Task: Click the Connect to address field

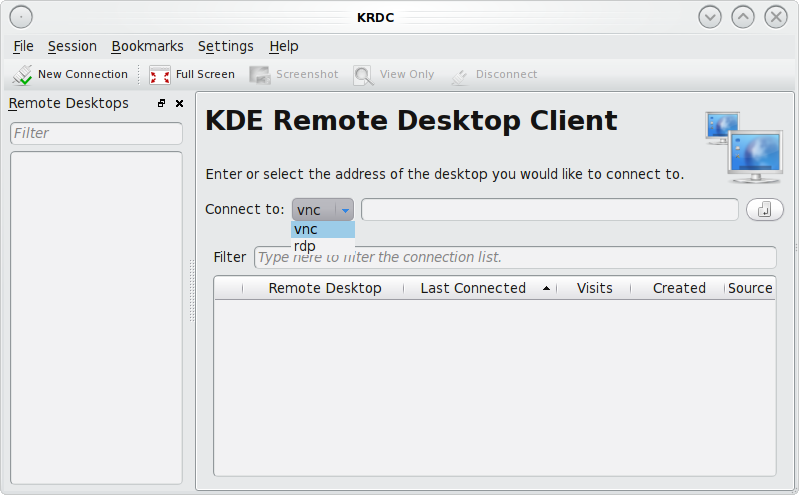Action: pos(550,210)
